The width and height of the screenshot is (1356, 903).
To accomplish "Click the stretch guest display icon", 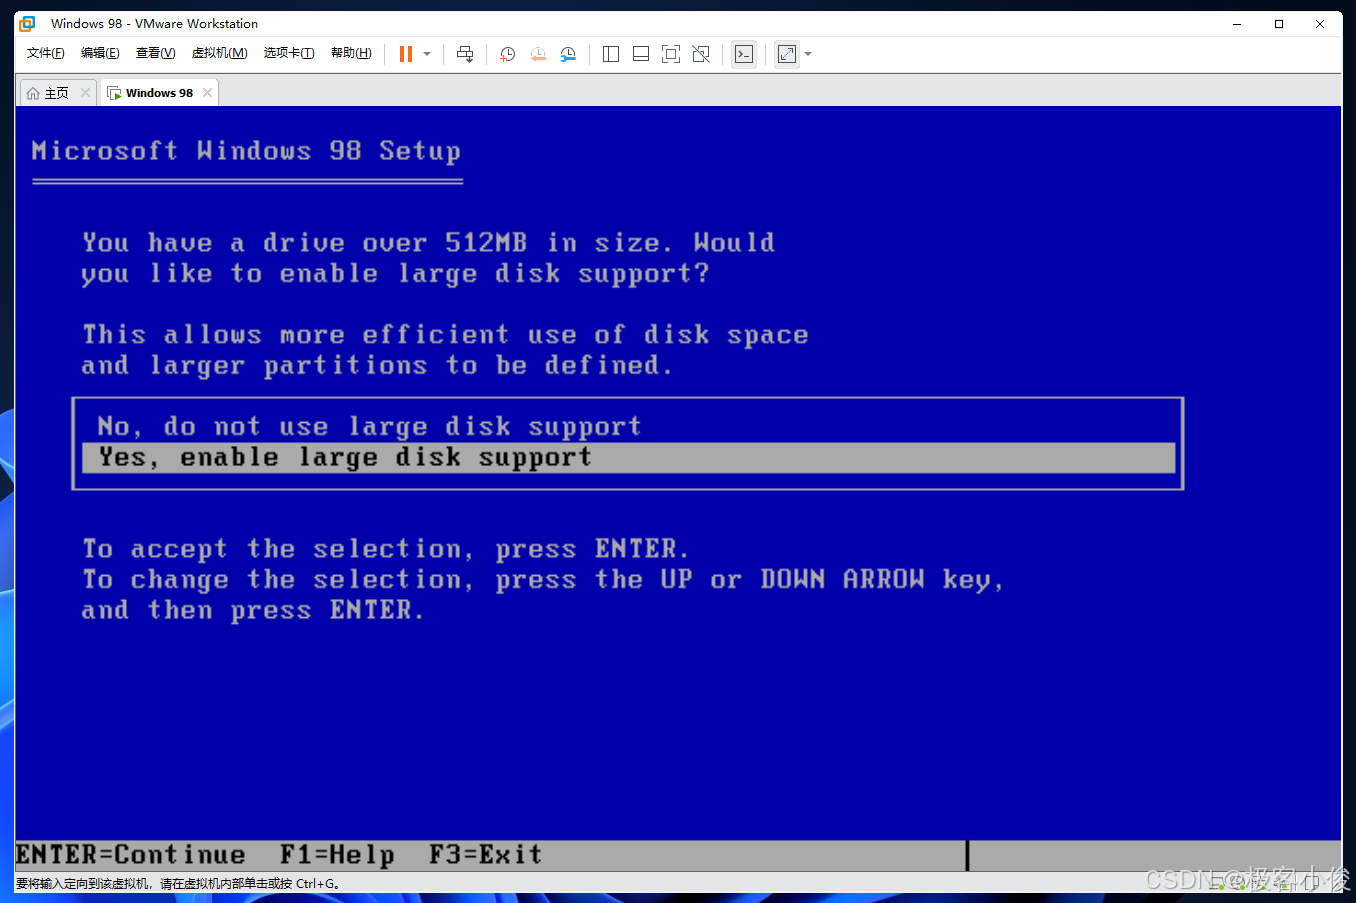I will (x=787, y=54).
